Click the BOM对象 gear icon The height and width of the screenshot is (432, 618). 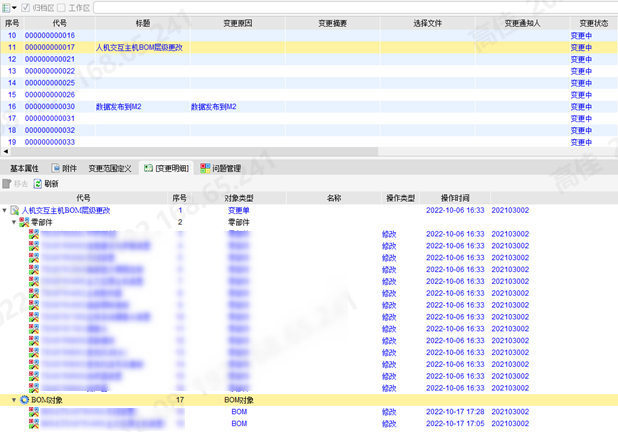tap(24, 400)
